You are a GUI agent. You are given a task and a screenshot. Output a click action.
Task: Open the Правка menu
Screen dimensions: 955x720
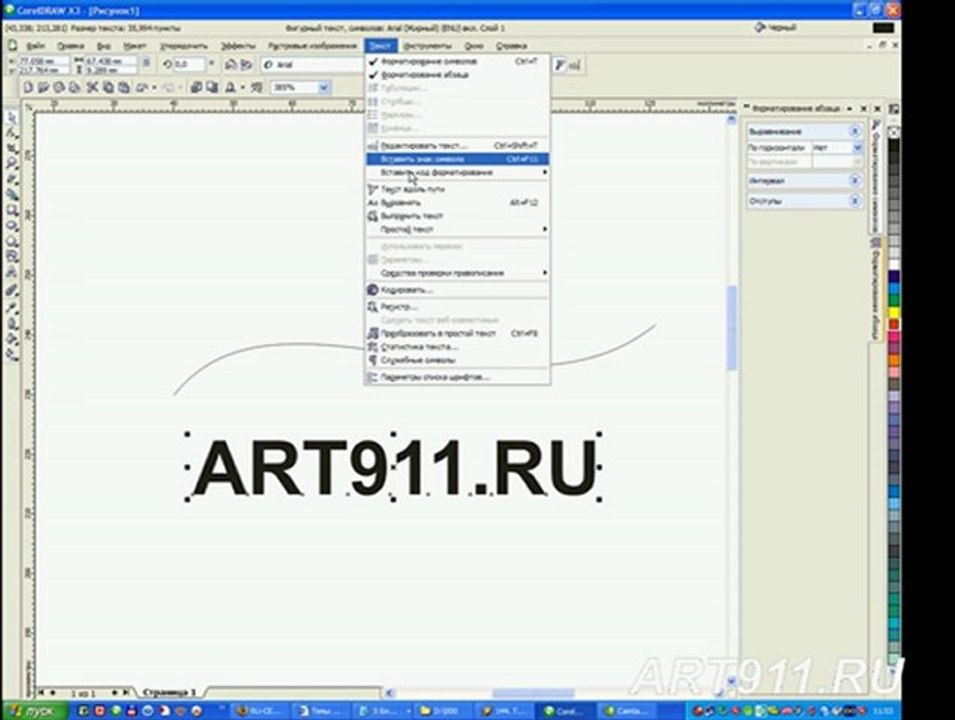point(70,46)
